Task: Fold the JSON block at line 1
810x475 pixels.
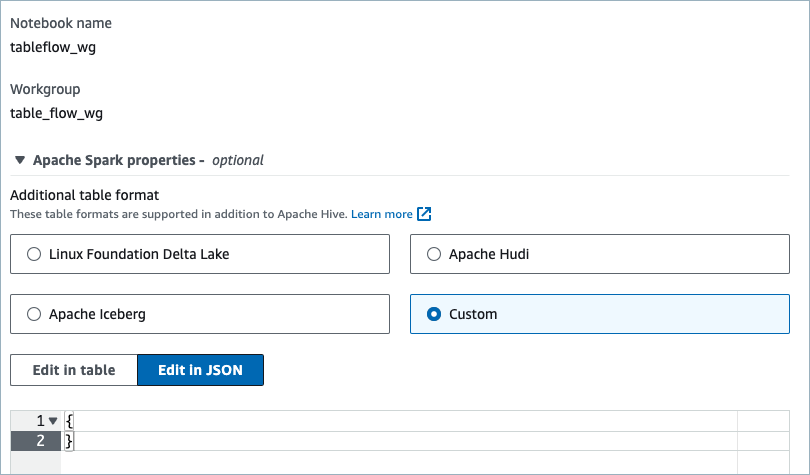Action: tap(53, 421)
